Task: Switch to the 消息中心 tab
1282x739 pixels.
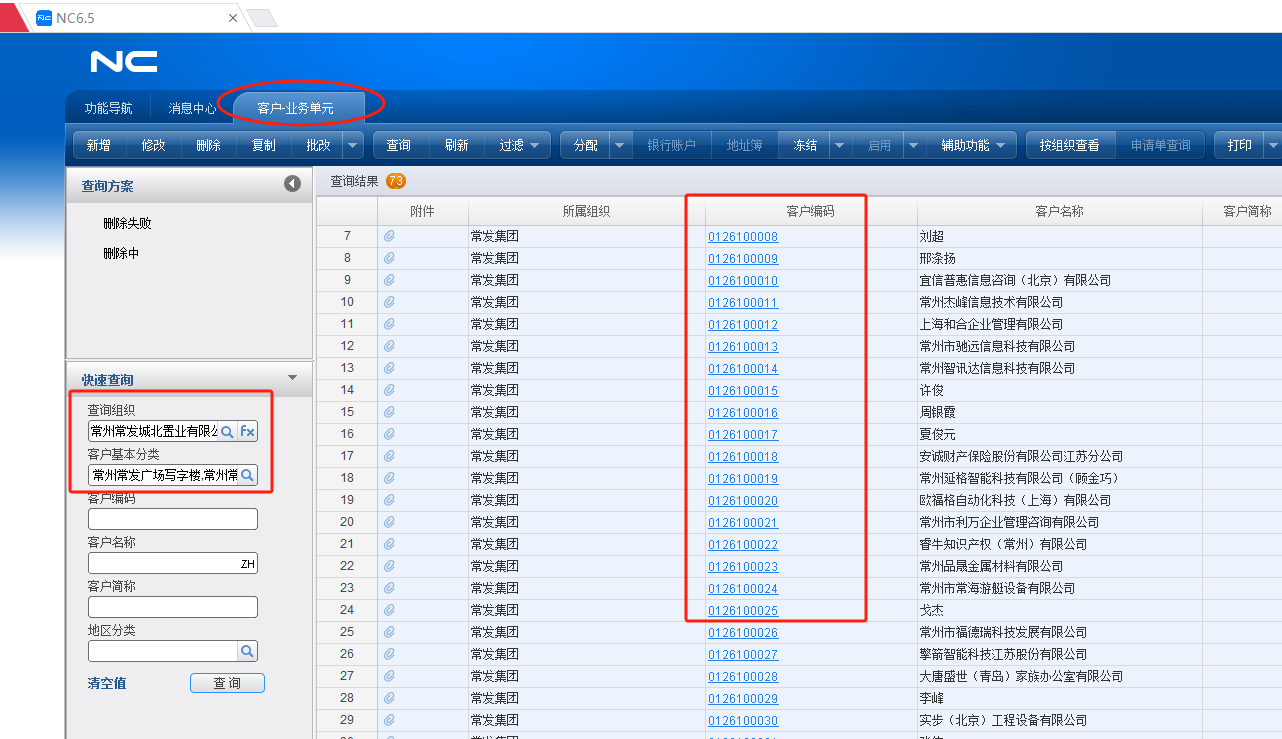Action: tap(192, 108)
